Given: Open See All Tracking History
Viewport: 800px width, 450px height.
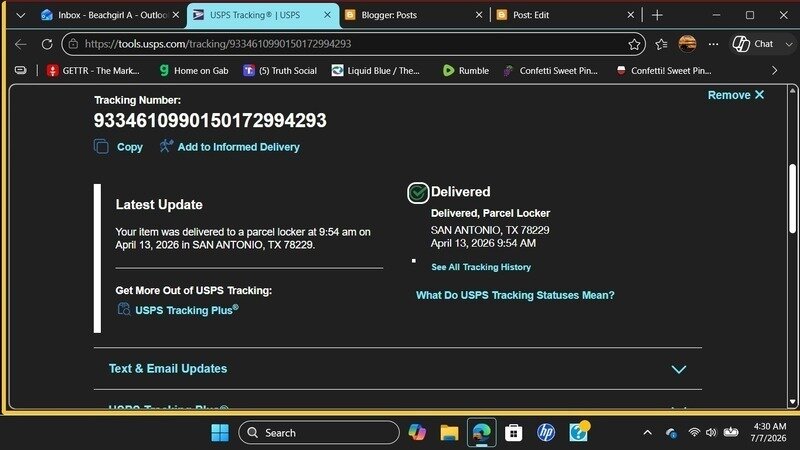Looking at the screenshot, I should (x=481, y=267).
